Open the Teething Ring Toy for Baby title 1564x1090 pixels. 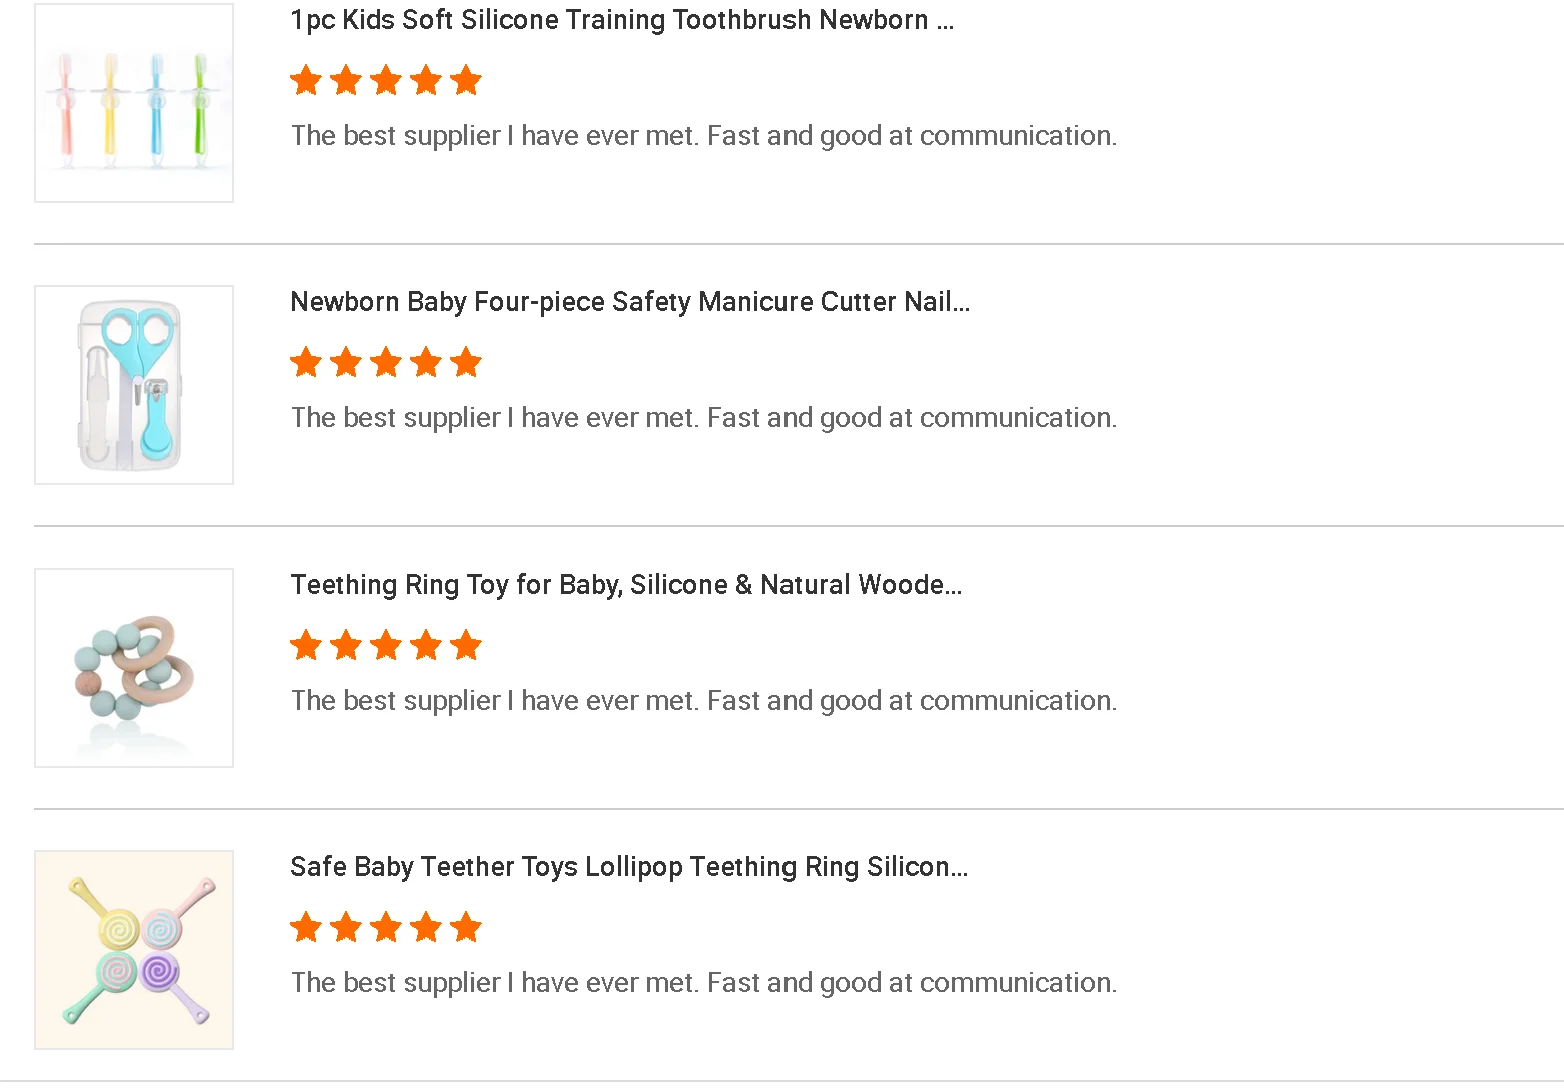click(625, 585)
